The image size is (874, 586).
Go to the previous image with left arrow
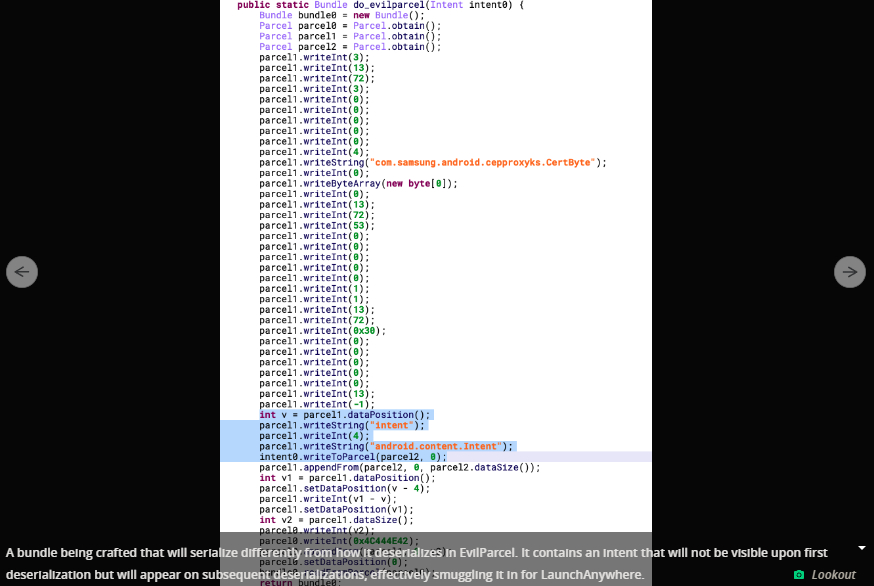tap(22, 272)
